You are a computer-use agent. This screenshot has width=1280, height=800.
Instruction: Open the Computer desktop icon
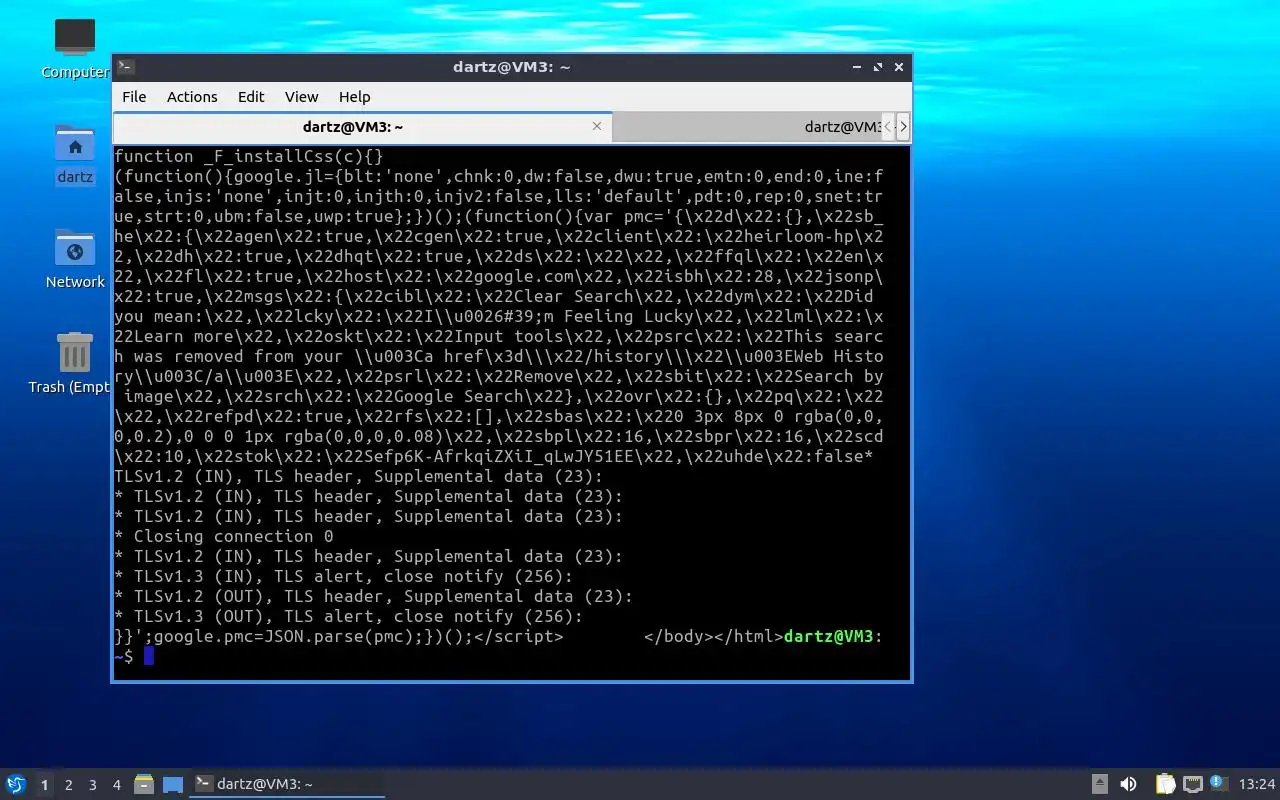75,48
